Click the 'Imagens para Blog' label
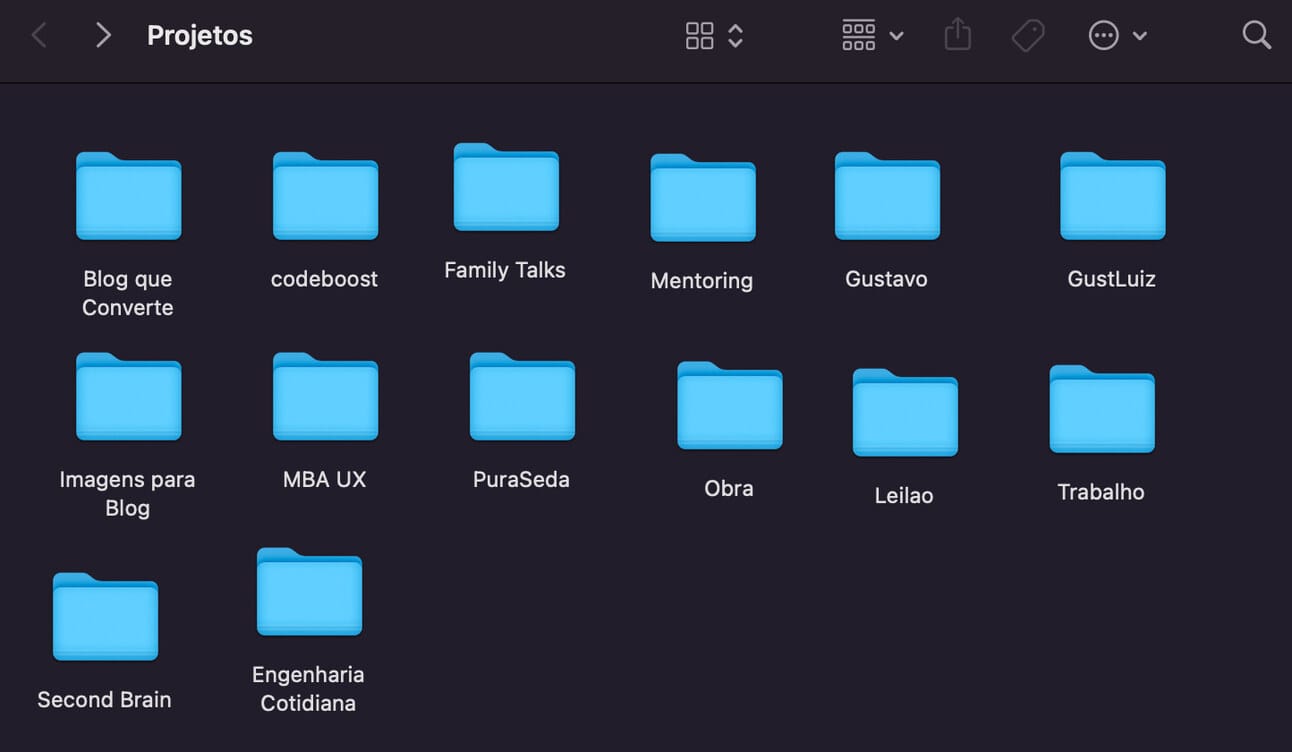Screen dimensions: 1292x752 127,493
